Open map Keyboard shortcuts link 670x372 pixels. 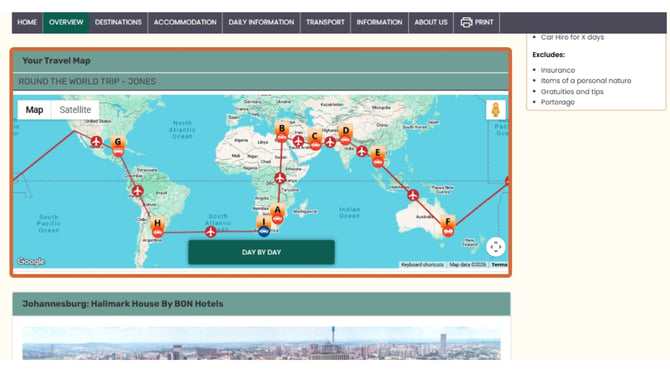click(422, 265)
